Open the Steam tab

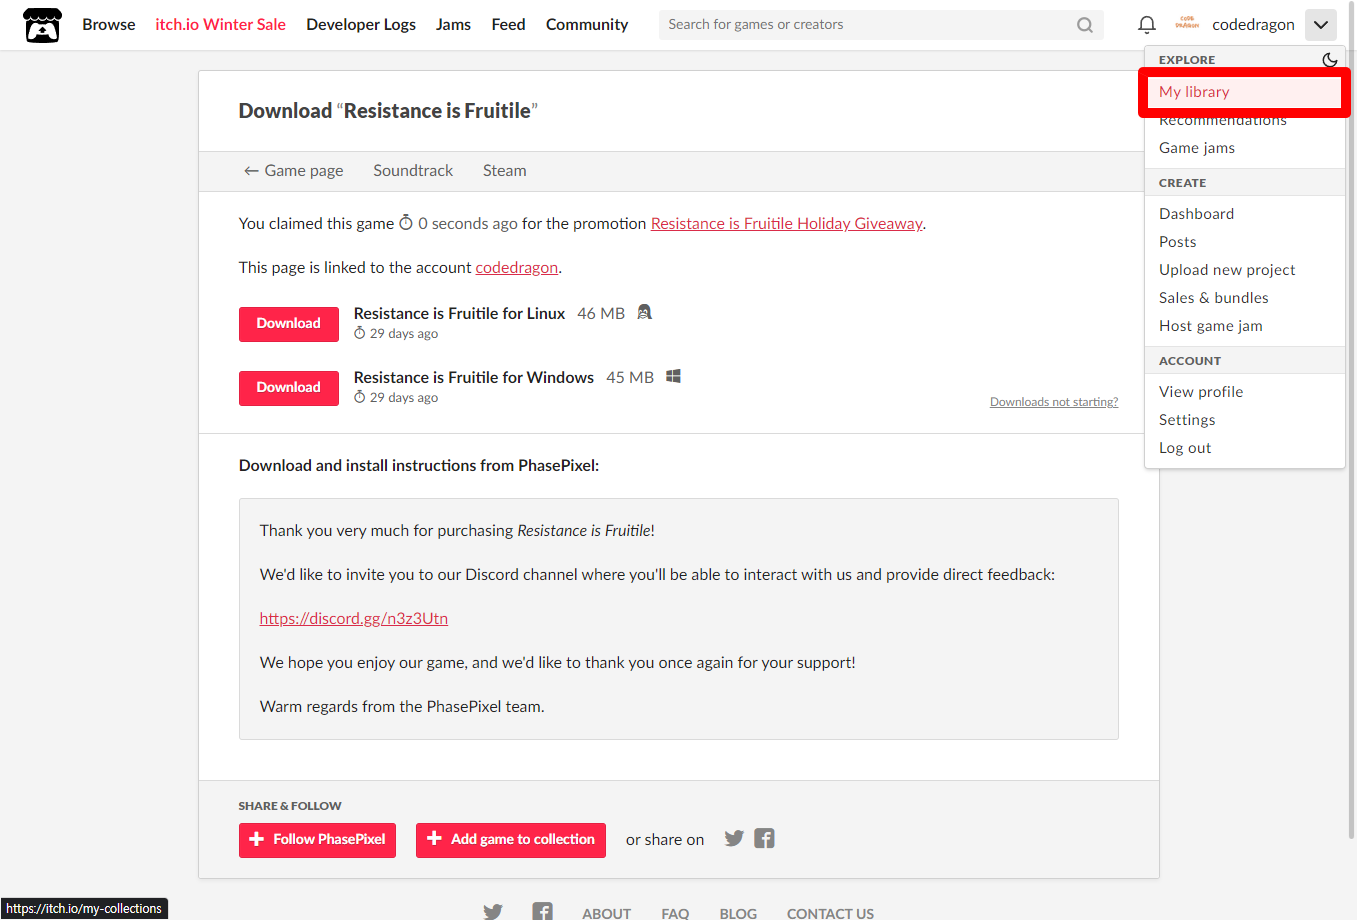pyautogui.click(x=504, y=171)
